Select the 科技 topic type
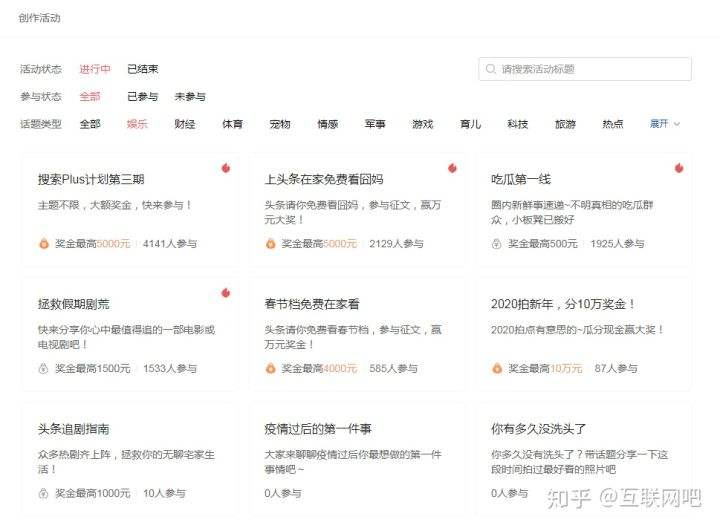 click(518, 124)
